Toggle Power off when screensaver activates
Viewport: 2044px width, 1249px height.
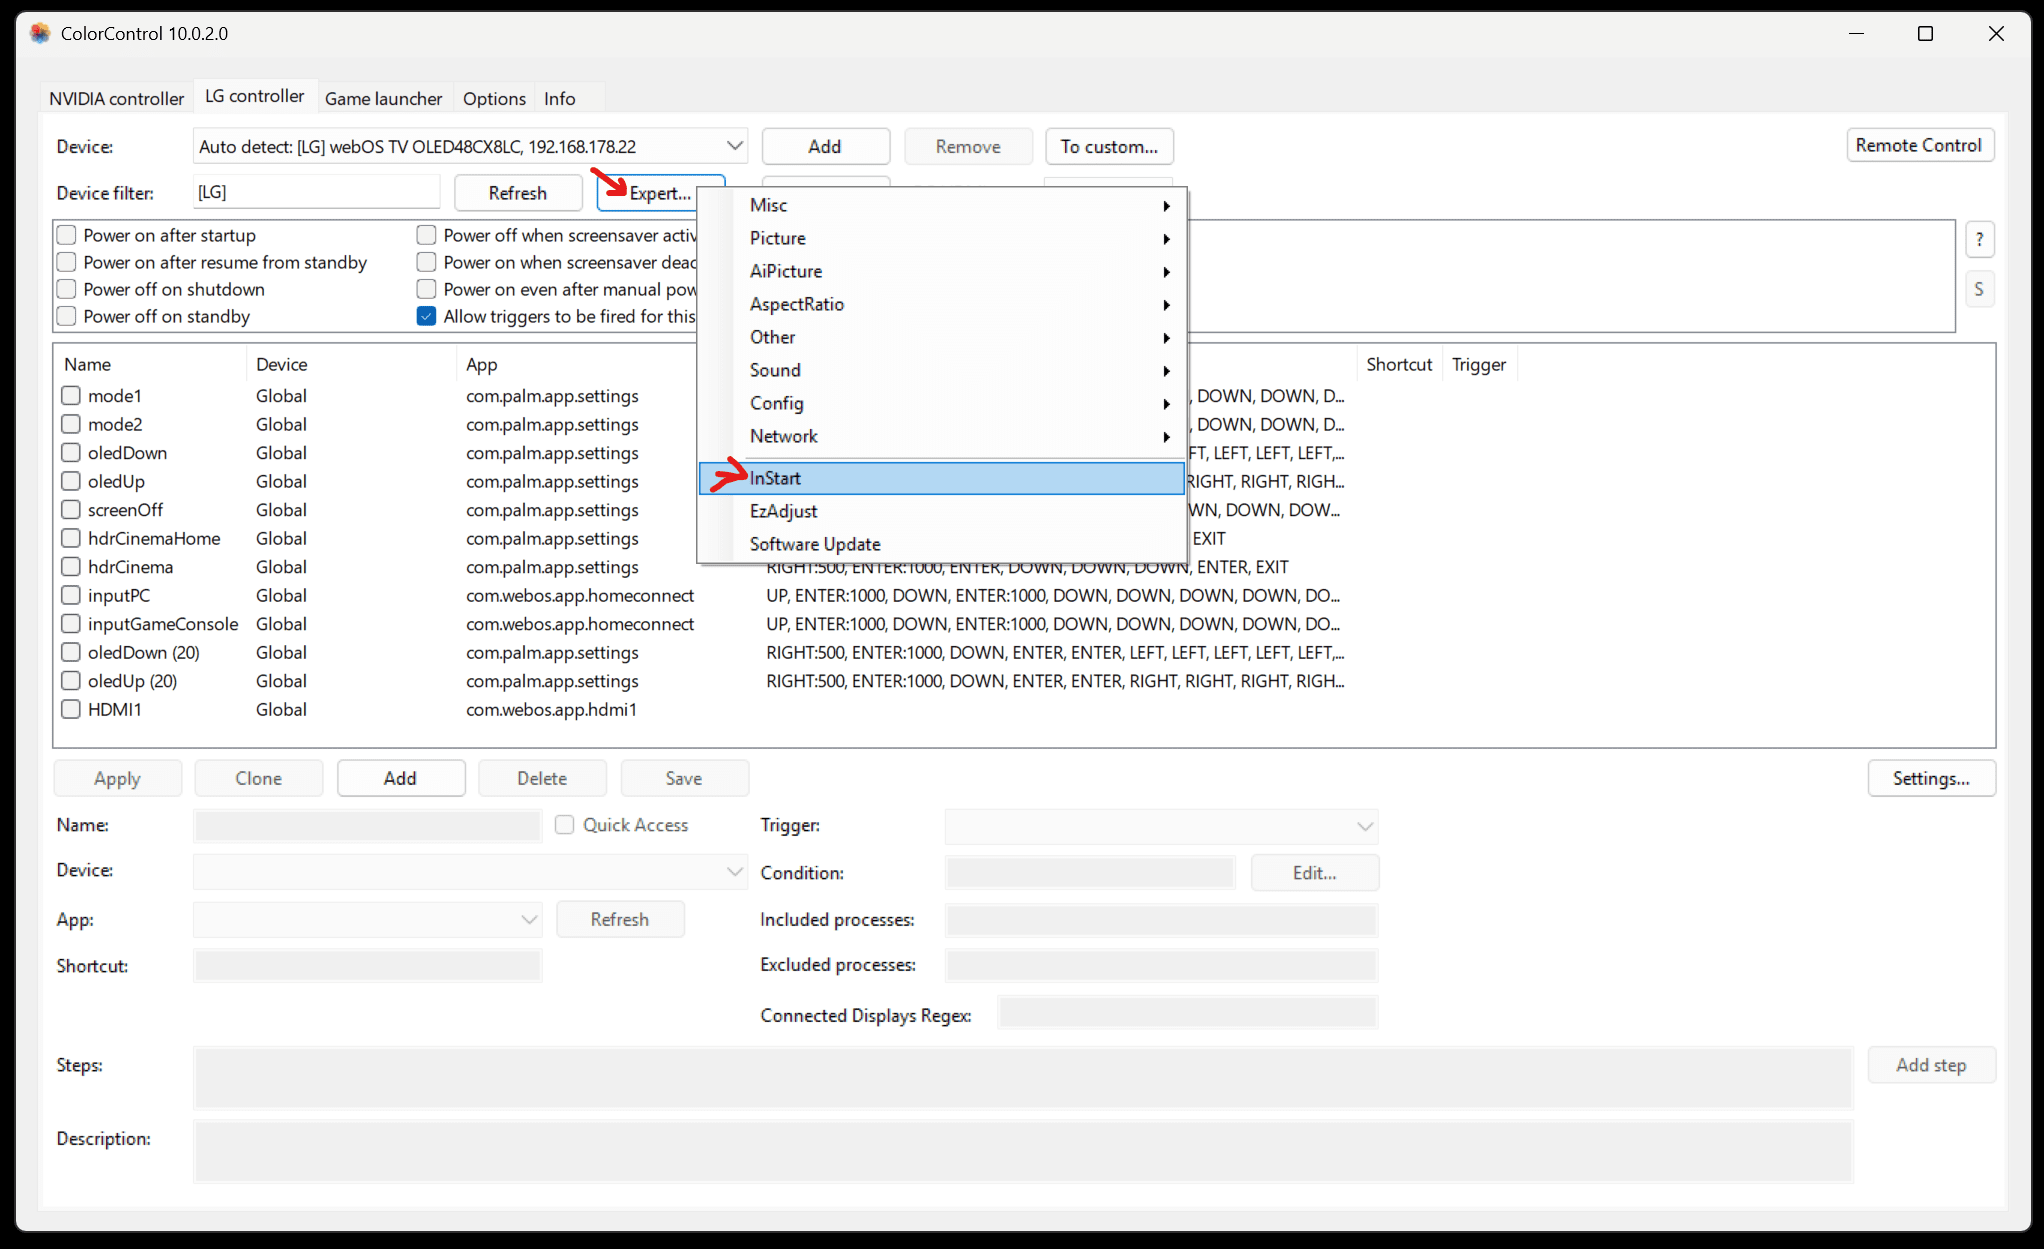pyautogui.click(x=427, y=235)
